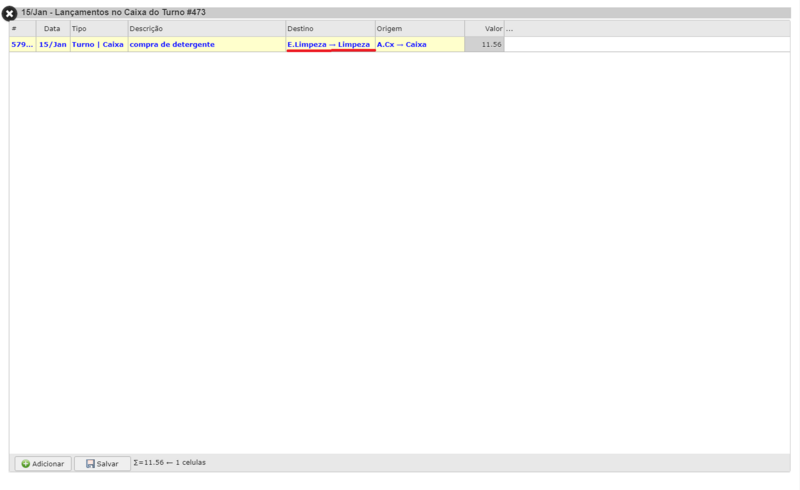
Task: Click the Data column header
Action: pos(53,29)
